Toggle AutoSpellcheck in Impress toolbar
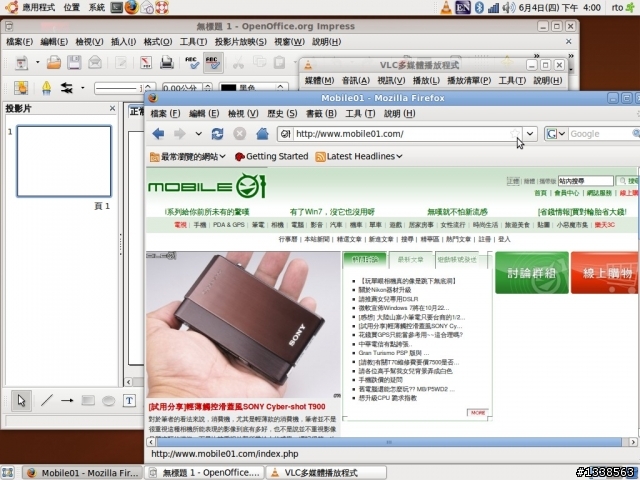Screen dimensions: 640x480 [x=213, y=63]
